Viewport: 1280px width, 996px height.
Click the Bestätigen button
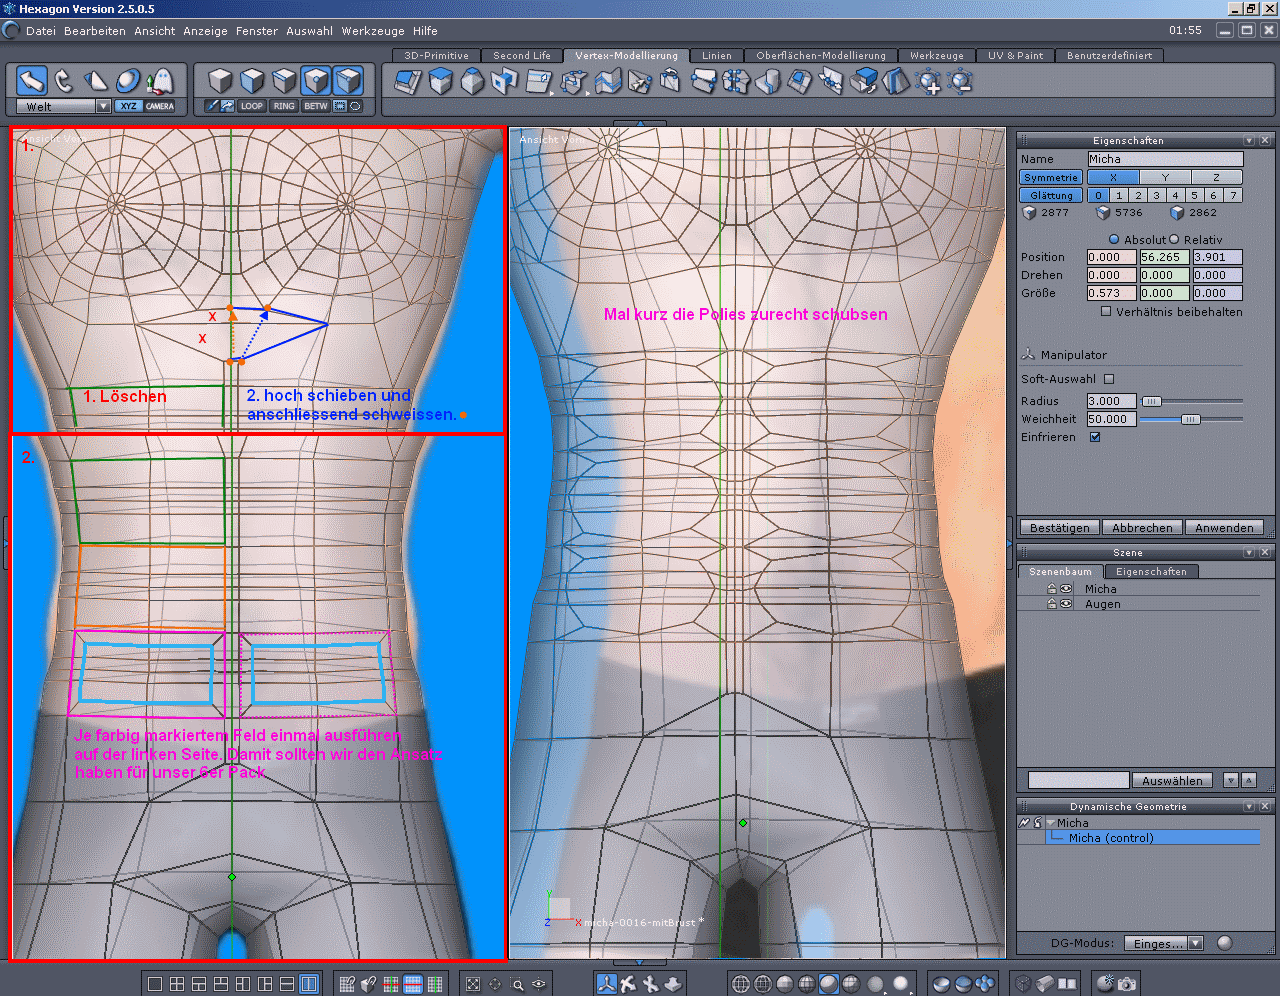tap(1060, 528)
